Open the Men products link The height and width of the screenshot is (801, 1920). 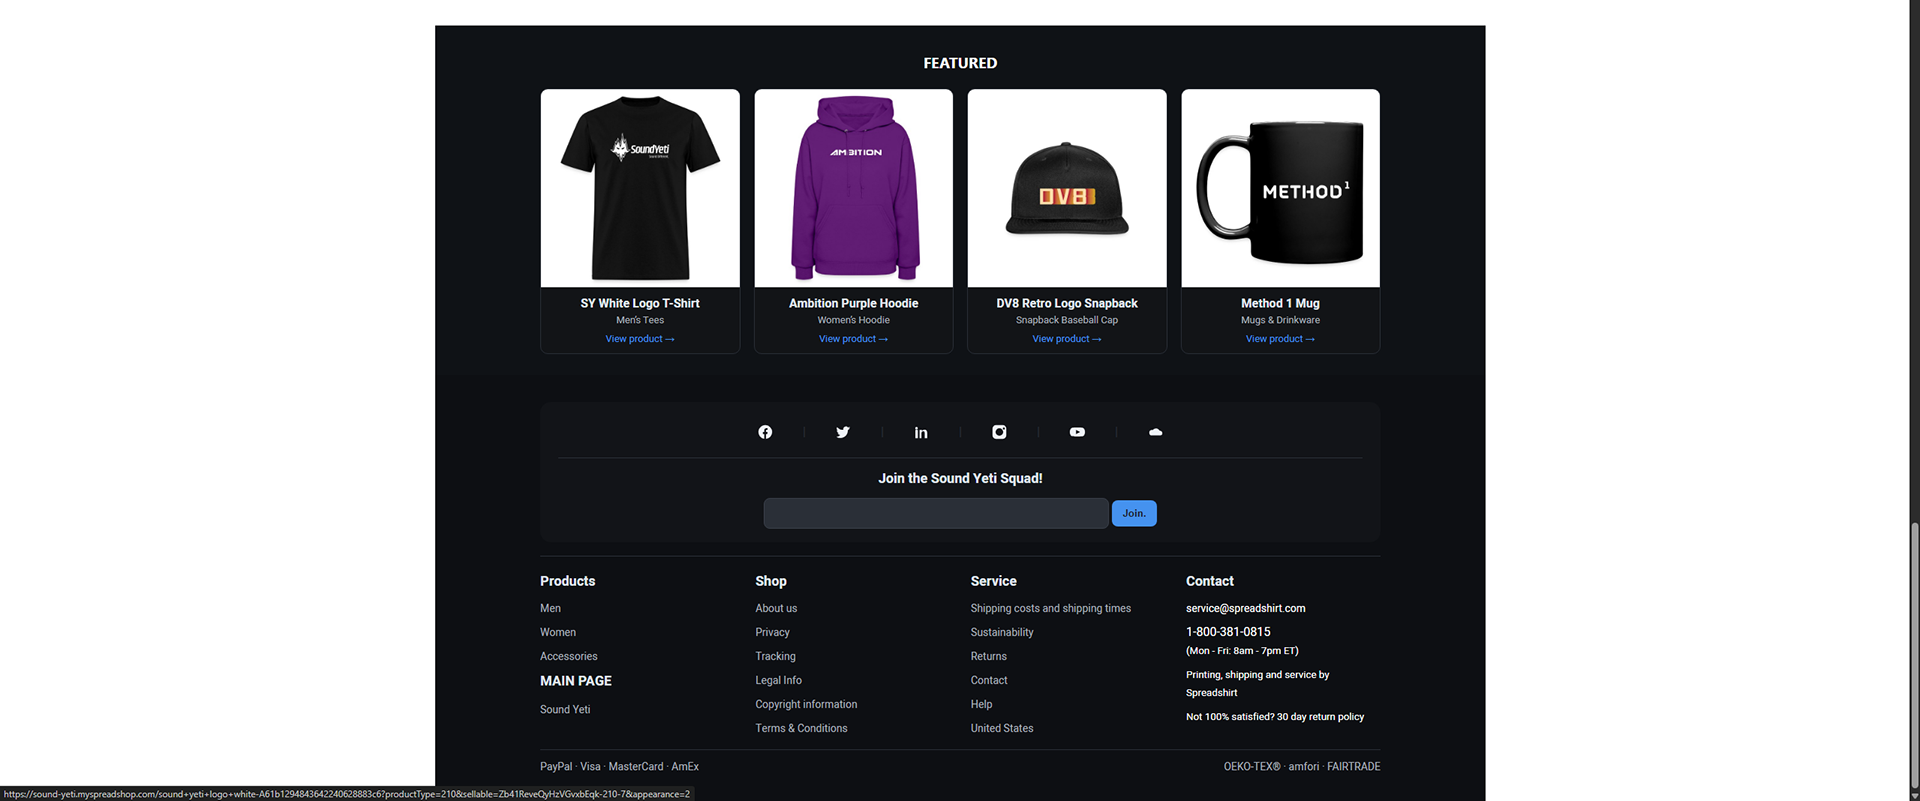(550, 608)
